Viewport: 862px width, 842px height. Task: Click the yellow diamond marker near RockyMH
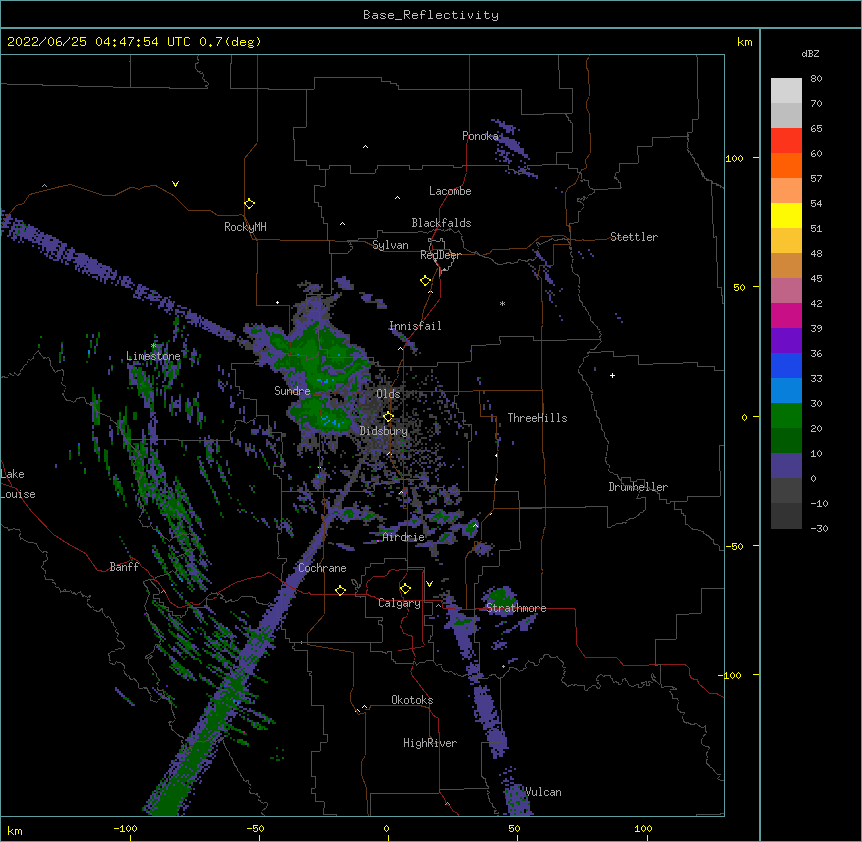tap(249, 204)
